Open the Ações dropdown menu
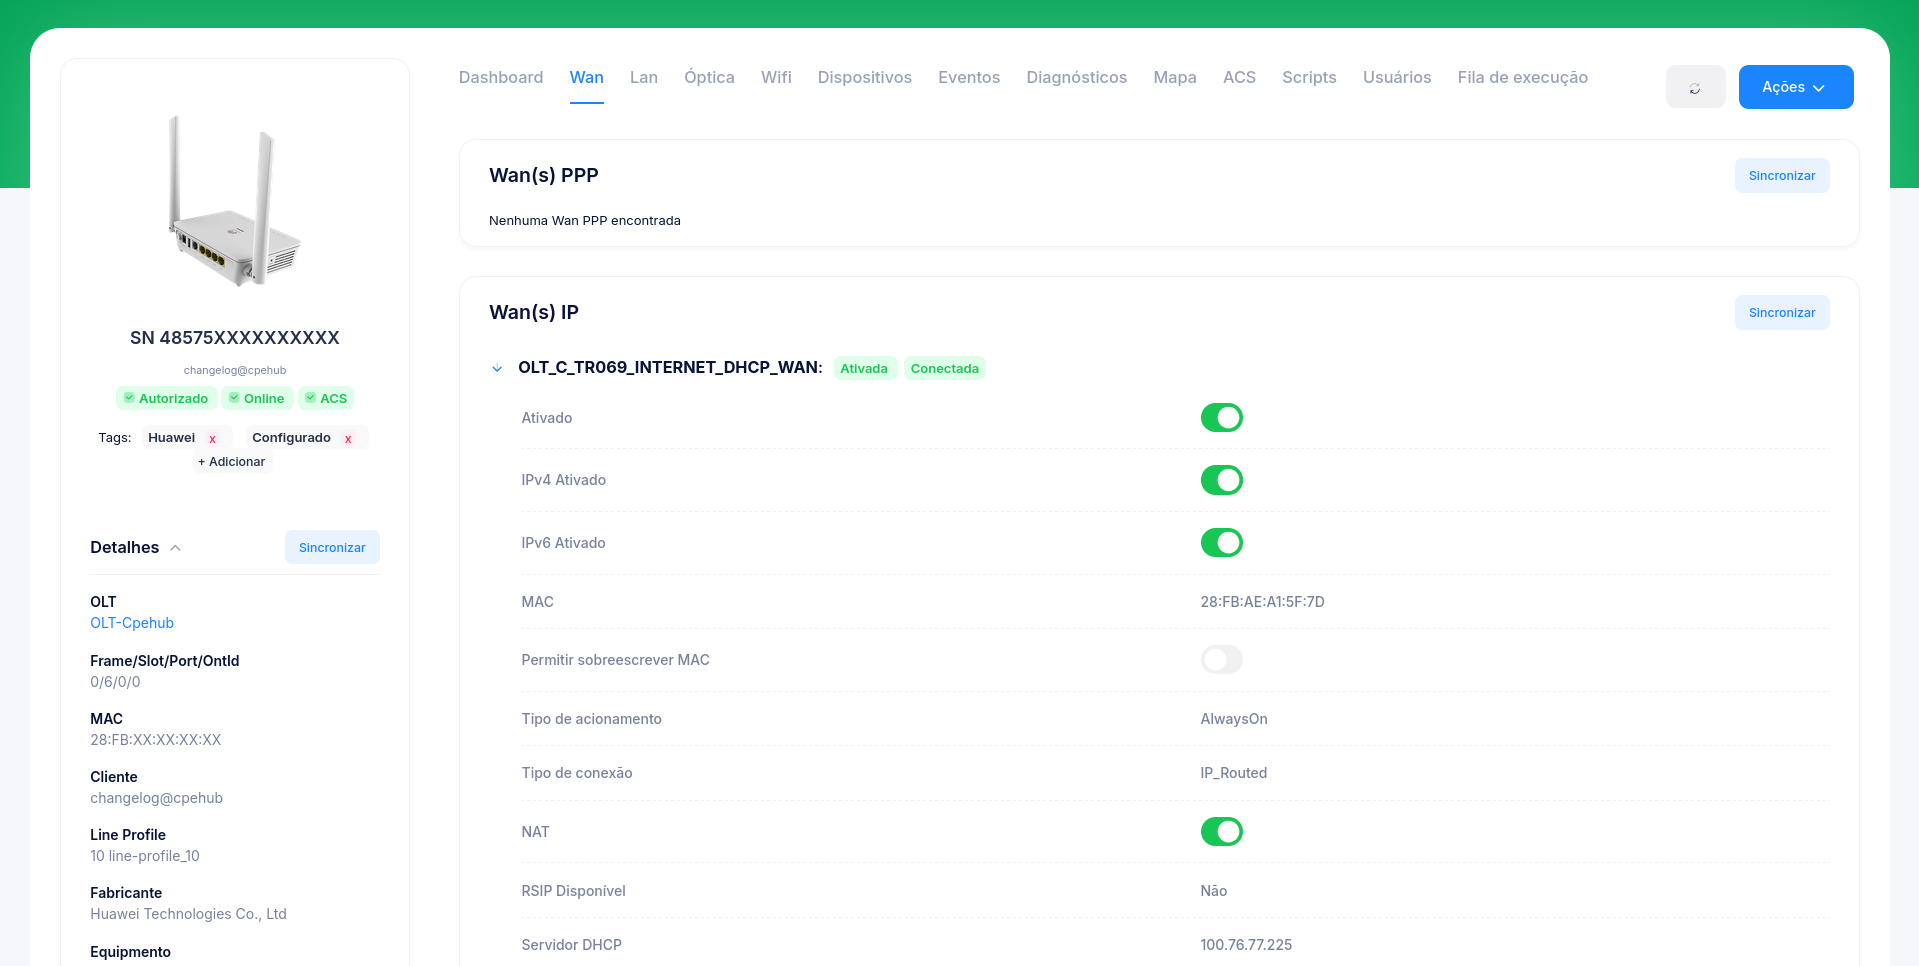 point(1795,87)
